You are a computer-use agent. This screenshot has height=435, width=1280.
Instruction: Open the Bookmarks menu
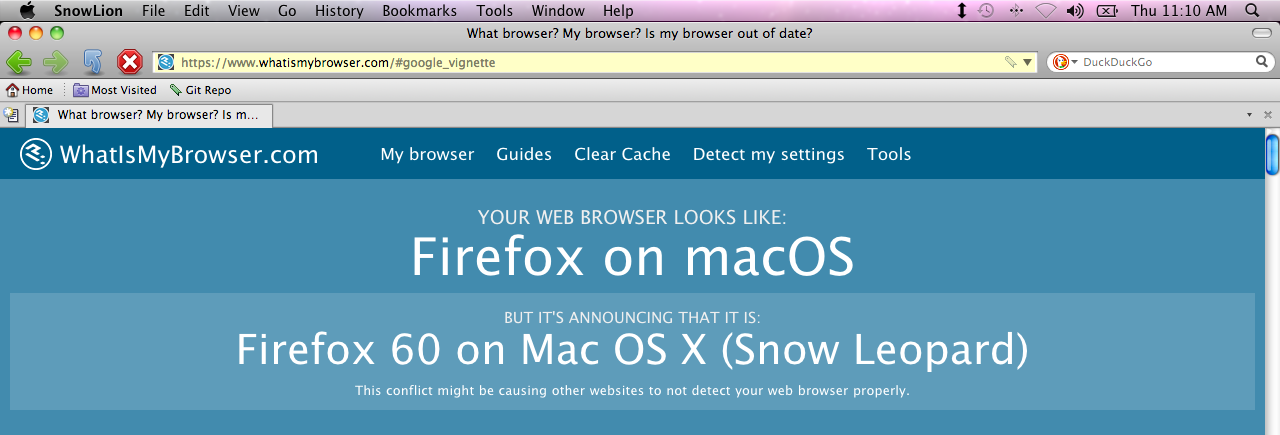tap(420, 11)
